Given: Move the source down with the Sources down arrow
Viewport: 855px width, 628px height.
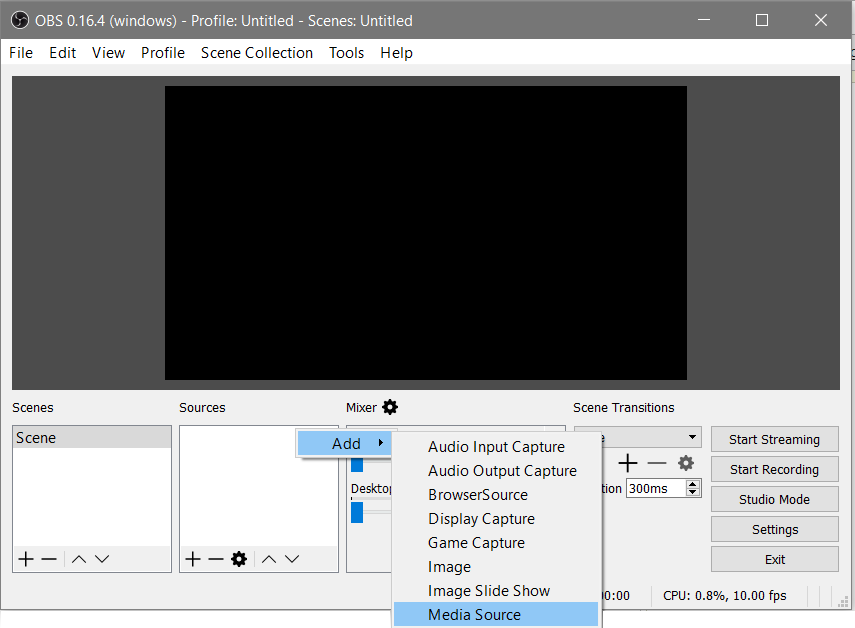Looking at the screenshot, I should (292, 559).
